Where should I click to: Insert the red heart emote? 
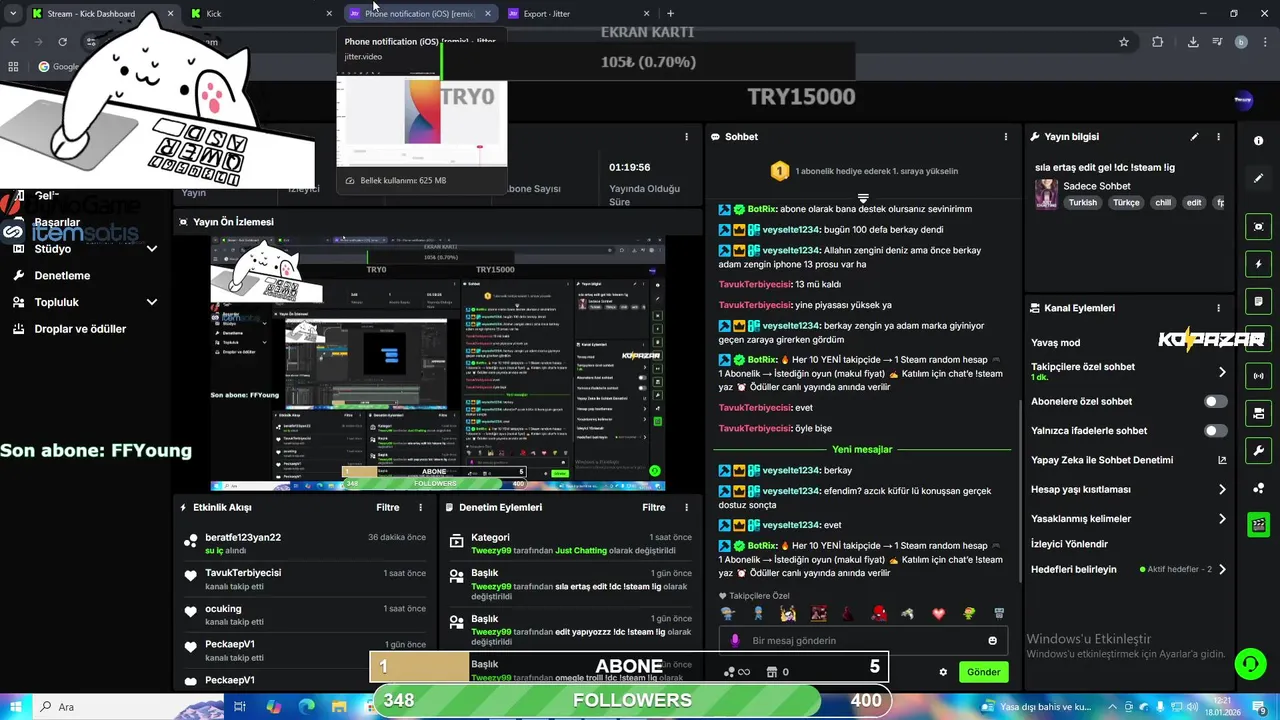tap(938, 613)
